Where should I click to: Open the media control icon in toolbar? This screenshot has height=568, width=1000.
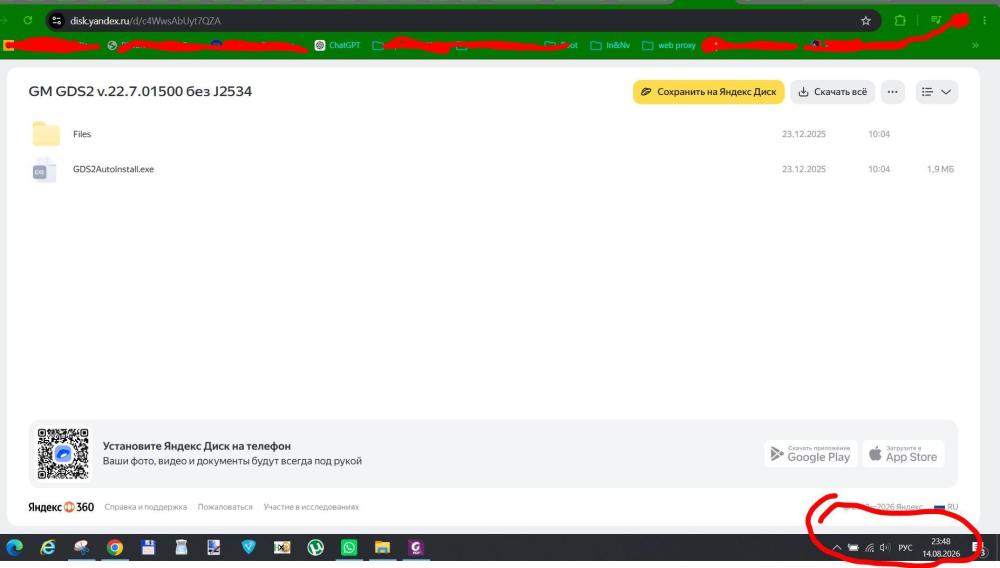(936, 20)
